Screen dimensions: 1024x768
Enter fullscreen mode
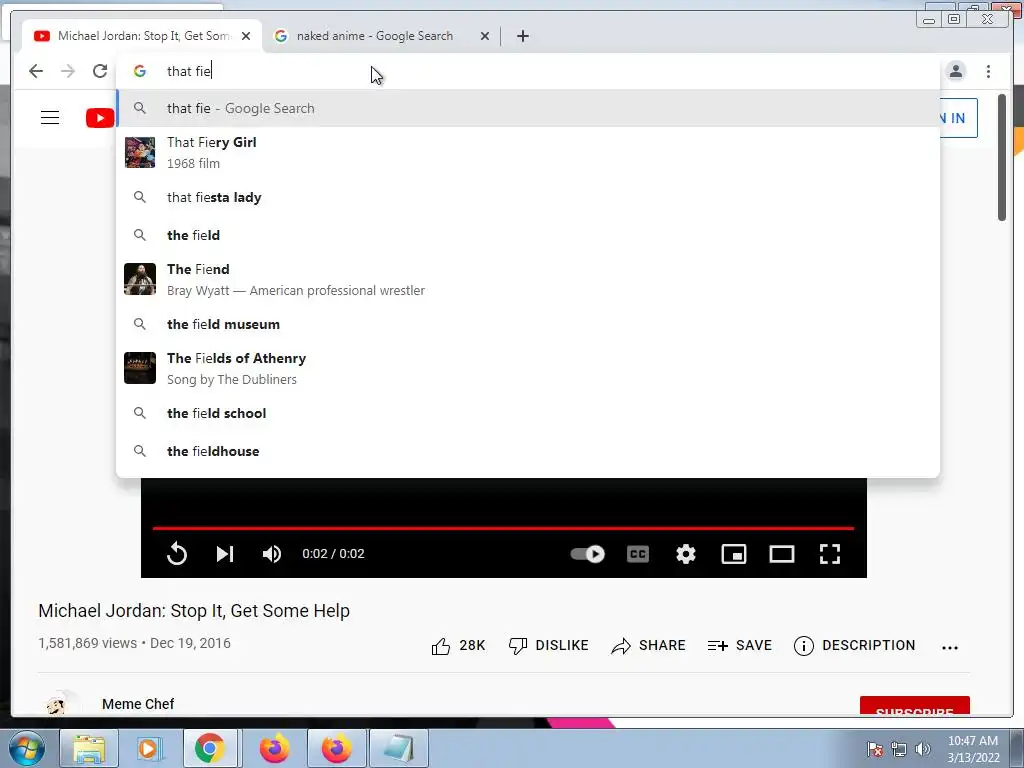[x=830, y=554]
